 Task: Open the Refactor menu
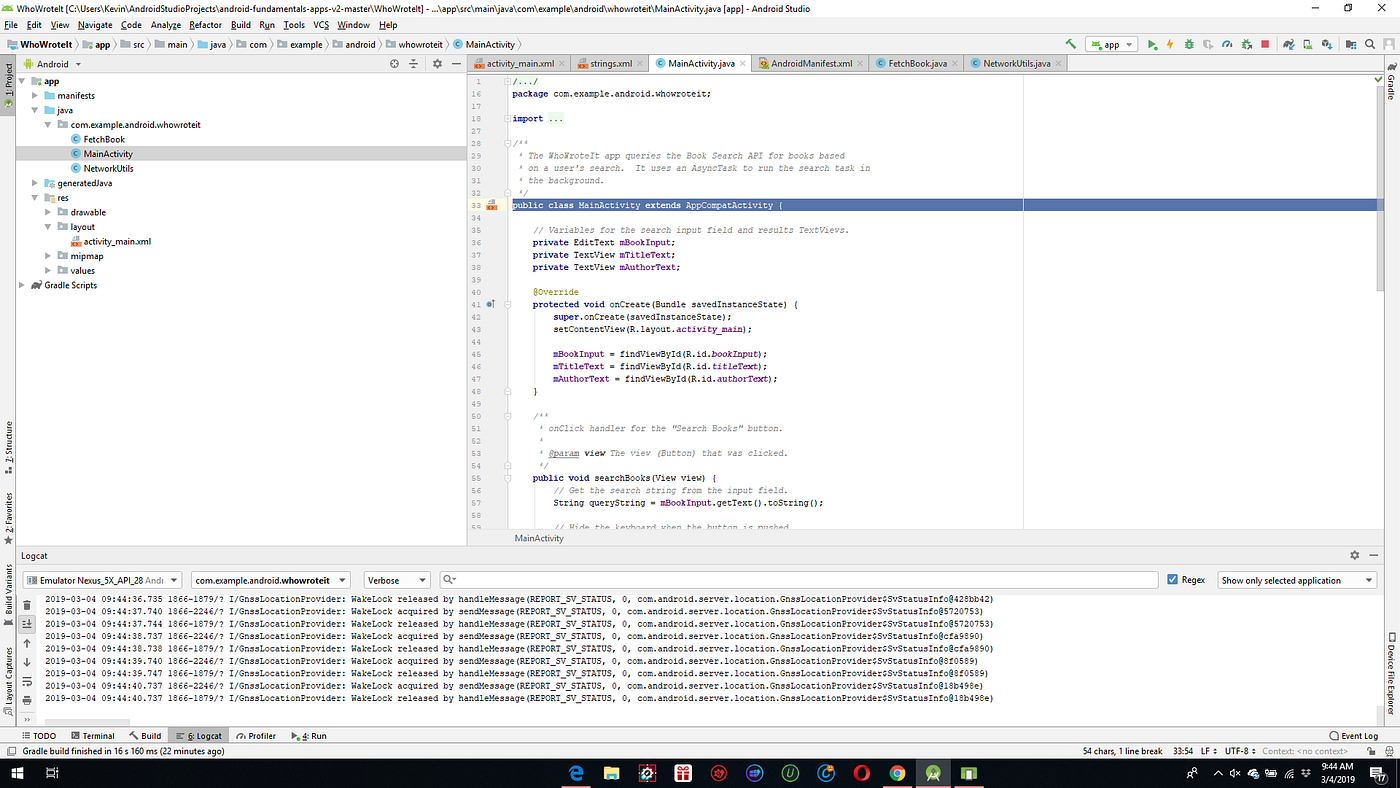(x=207, y=25)
